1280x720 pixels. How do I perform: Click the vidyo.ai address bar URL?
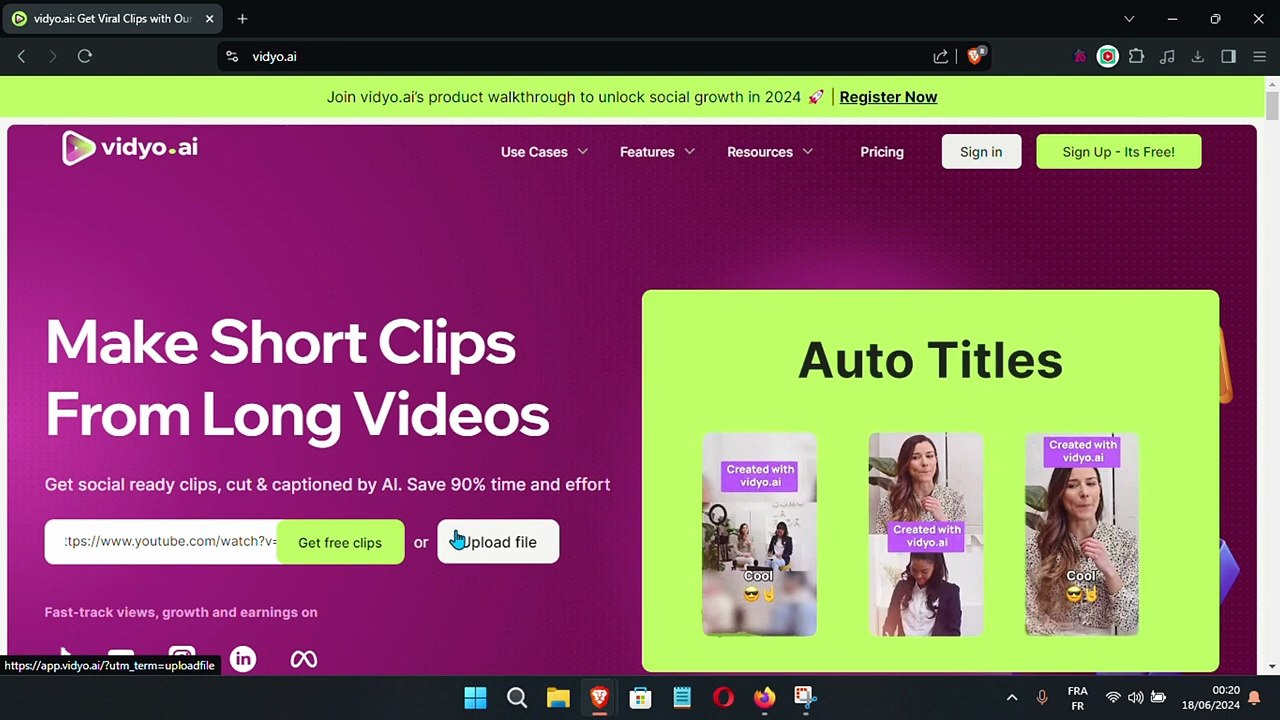click(x=274, y=57)
